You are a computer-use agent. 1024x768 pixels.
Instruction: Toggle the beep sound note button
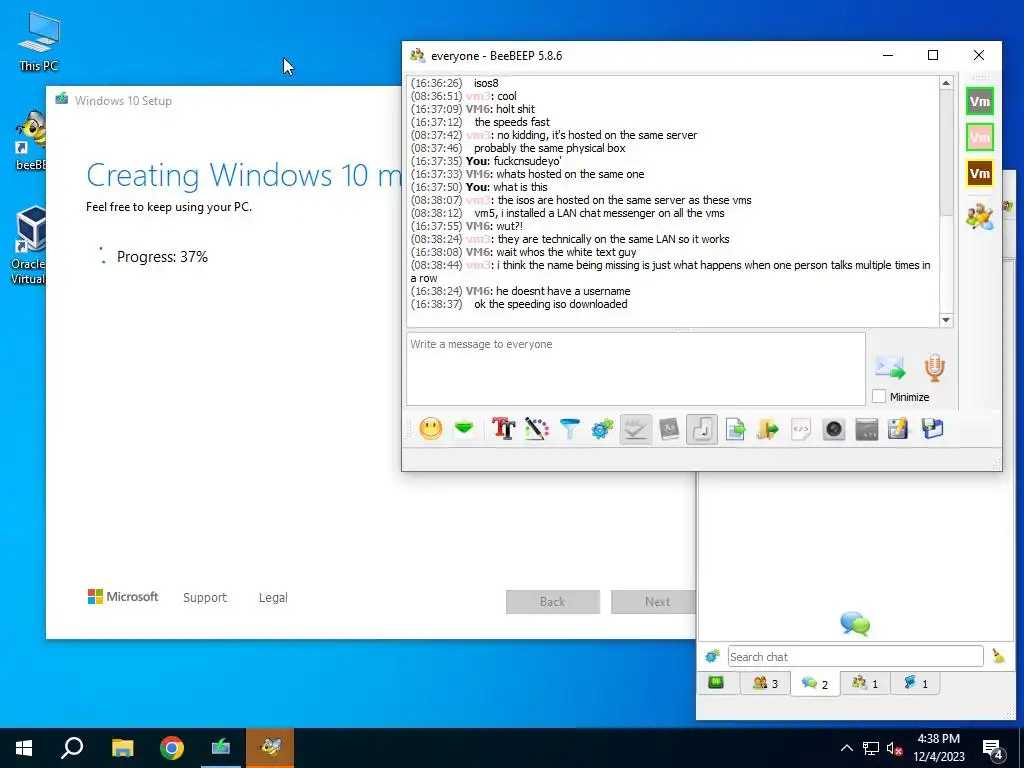(x=702, y=429)
